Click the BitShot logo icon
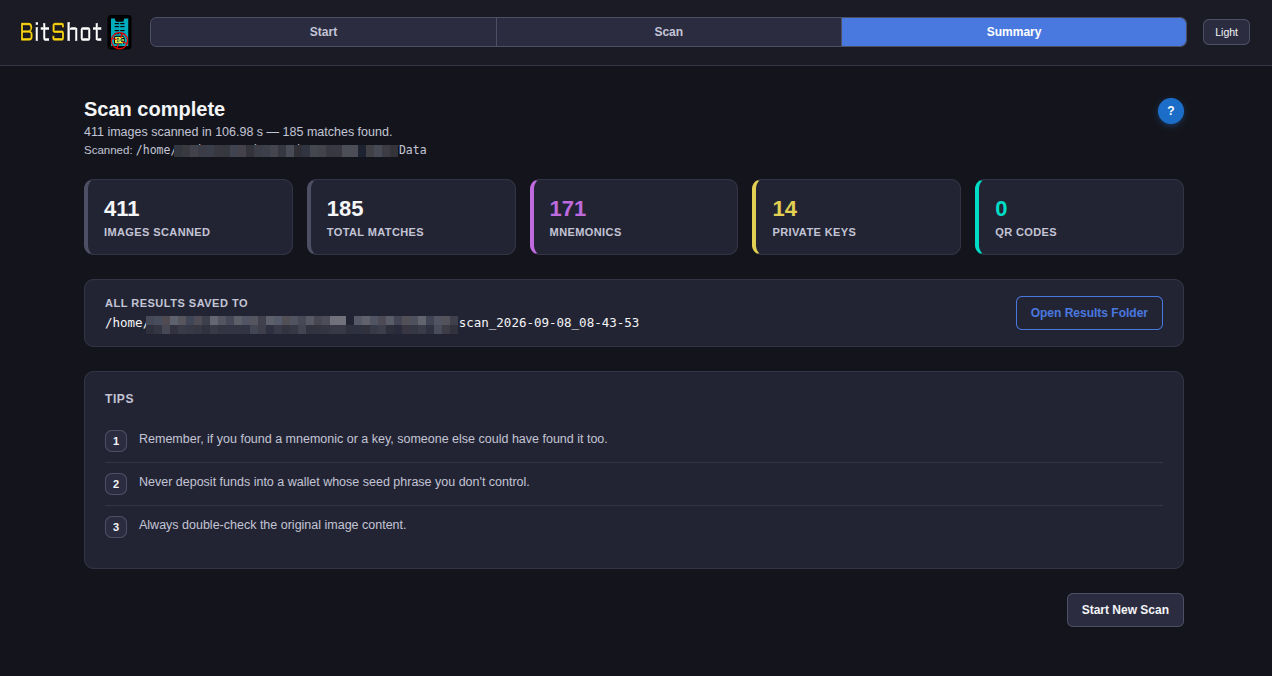 click(x=120, y=32)
